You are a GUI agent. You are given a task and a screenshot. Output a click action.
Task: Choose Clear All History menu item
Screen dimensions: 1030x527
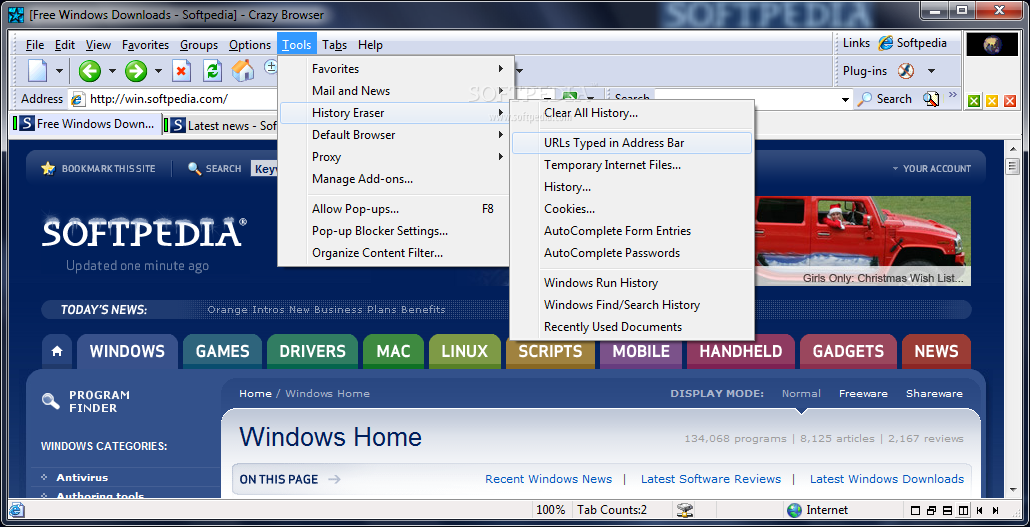[632, 113]
